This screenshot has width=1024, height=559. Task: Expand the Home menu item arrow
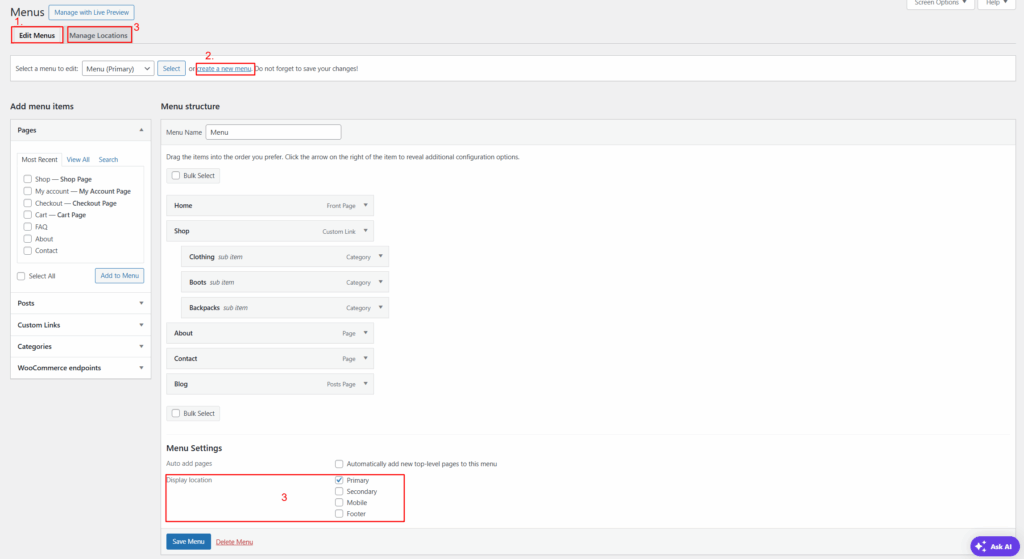coord(366,205)
